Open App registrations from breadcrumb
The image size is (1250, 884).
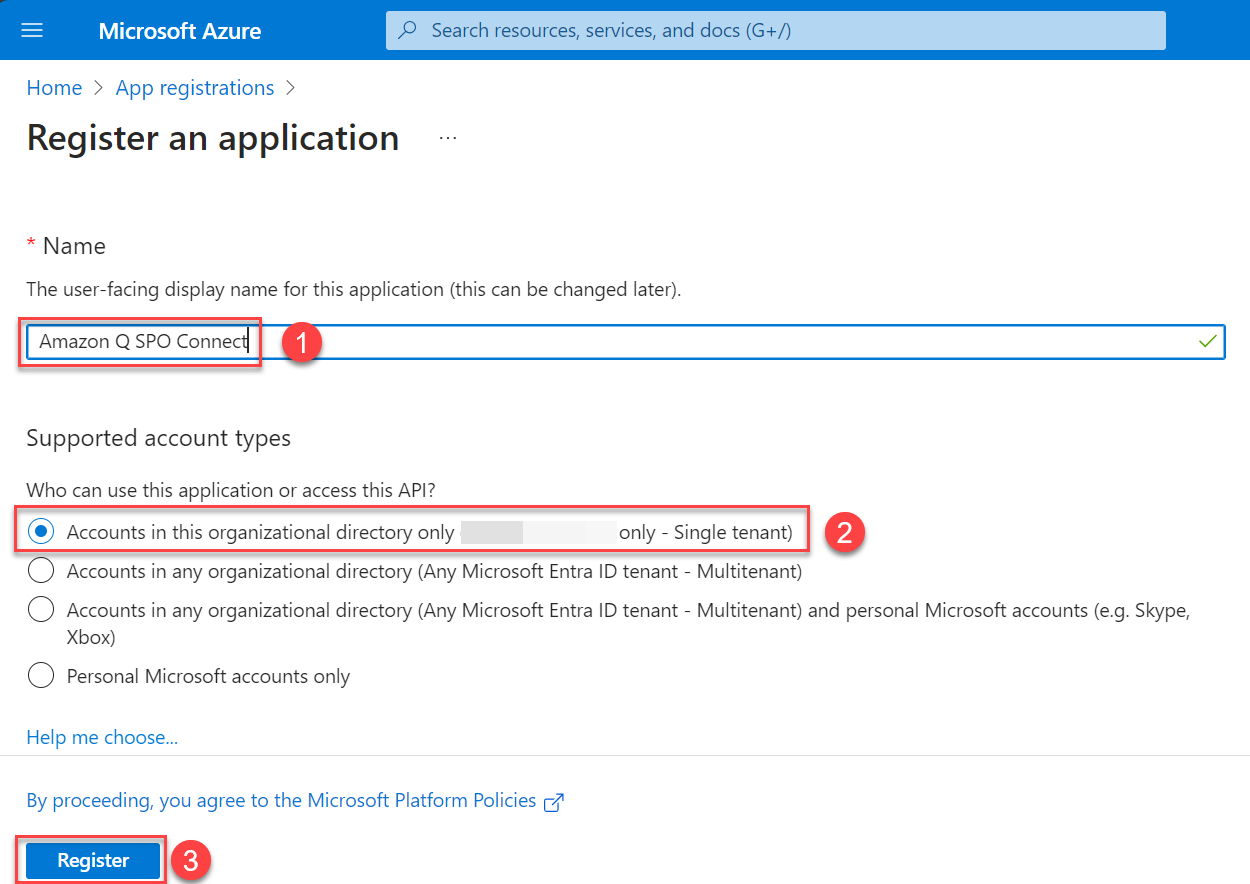click(194, 88)
